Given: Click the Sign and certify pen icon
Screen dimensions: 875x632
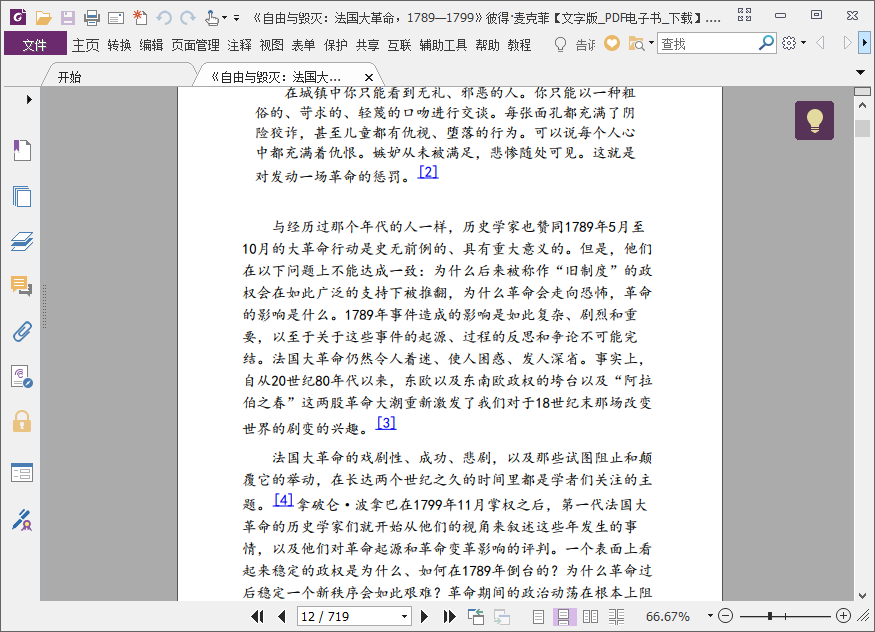Looking at the screenshot, I should click(22, 519).
